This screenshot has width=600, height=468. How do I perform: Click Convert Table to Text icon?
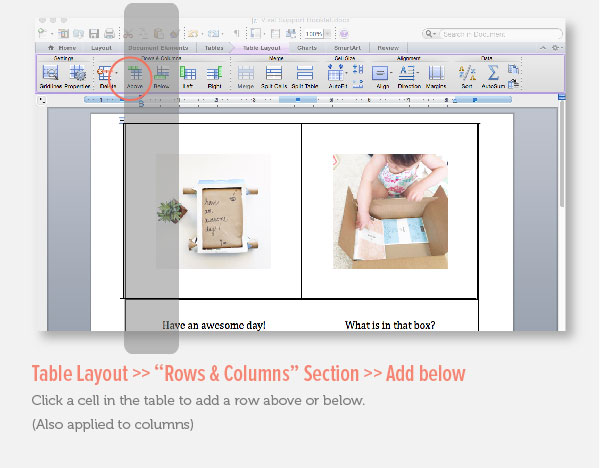pyautogui.click(x=514, y=83)
